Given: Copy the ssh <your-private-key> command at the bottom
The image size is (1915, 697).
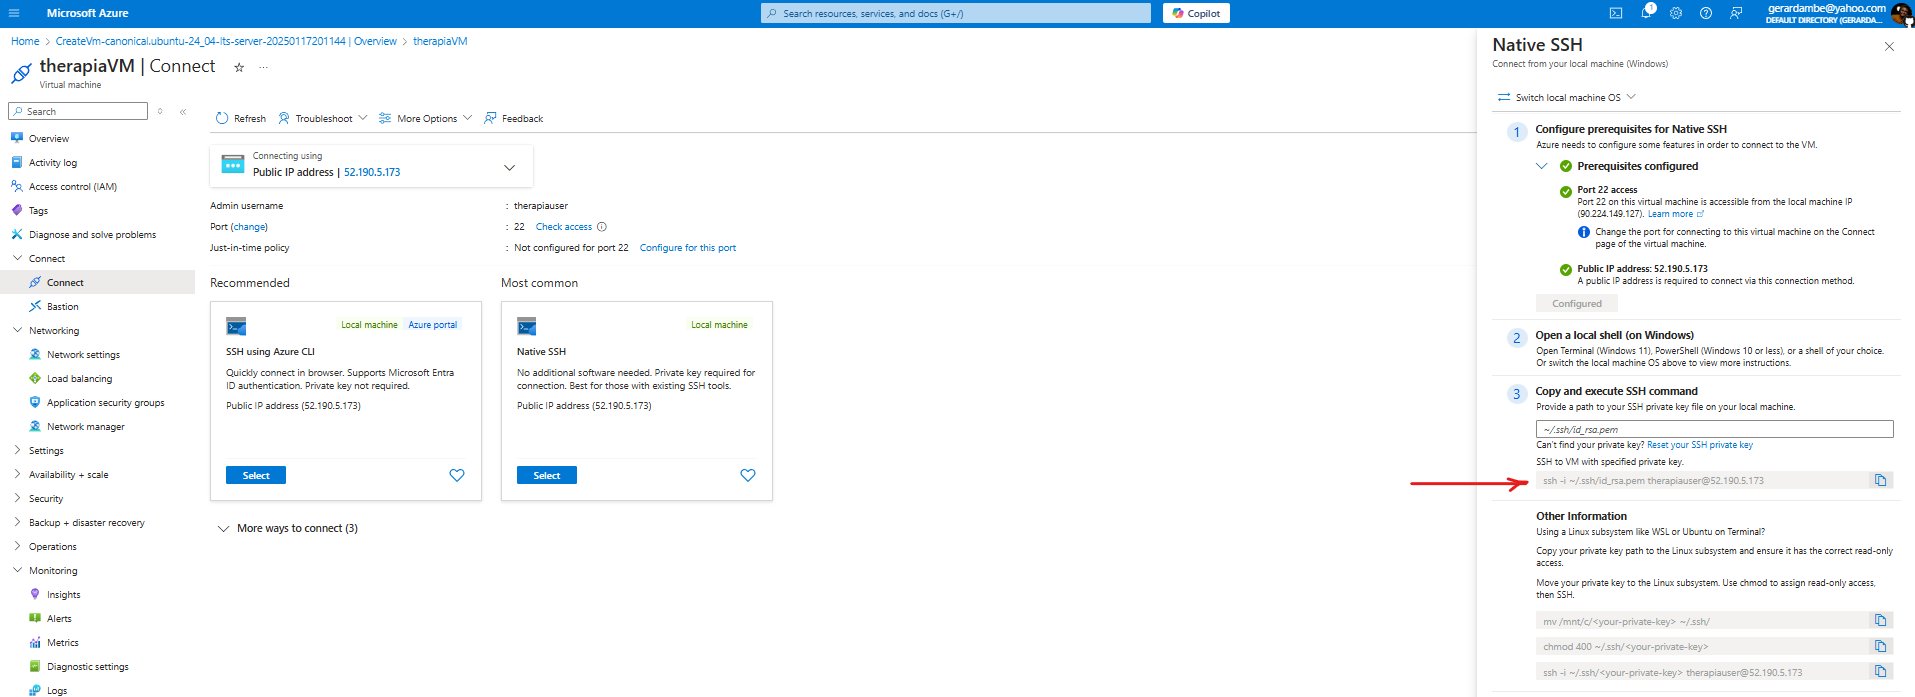Looking at the screenshot, I should (1880, 672).
